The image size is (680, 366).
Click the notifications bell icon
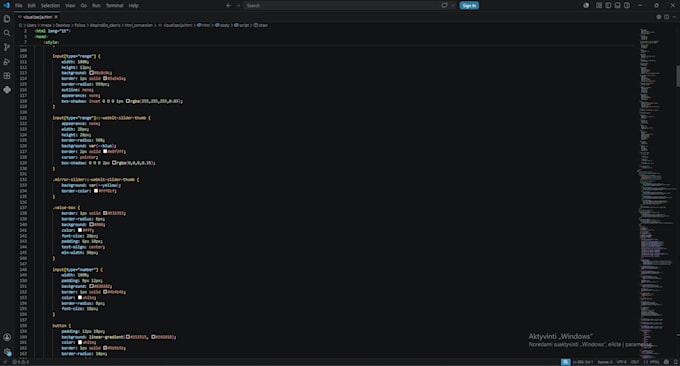coord(675,362)
